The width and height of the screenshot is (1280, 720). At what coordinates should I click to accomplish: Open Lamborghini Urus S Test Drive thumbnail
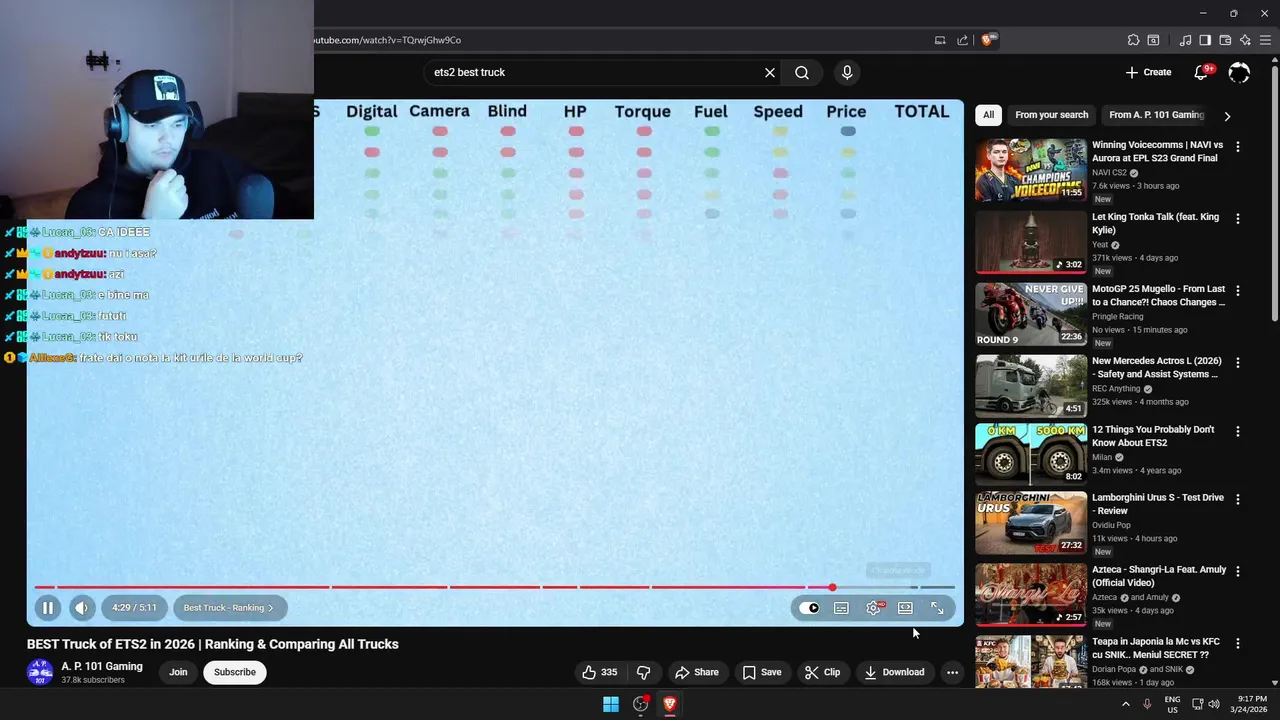click(1031, 522)
